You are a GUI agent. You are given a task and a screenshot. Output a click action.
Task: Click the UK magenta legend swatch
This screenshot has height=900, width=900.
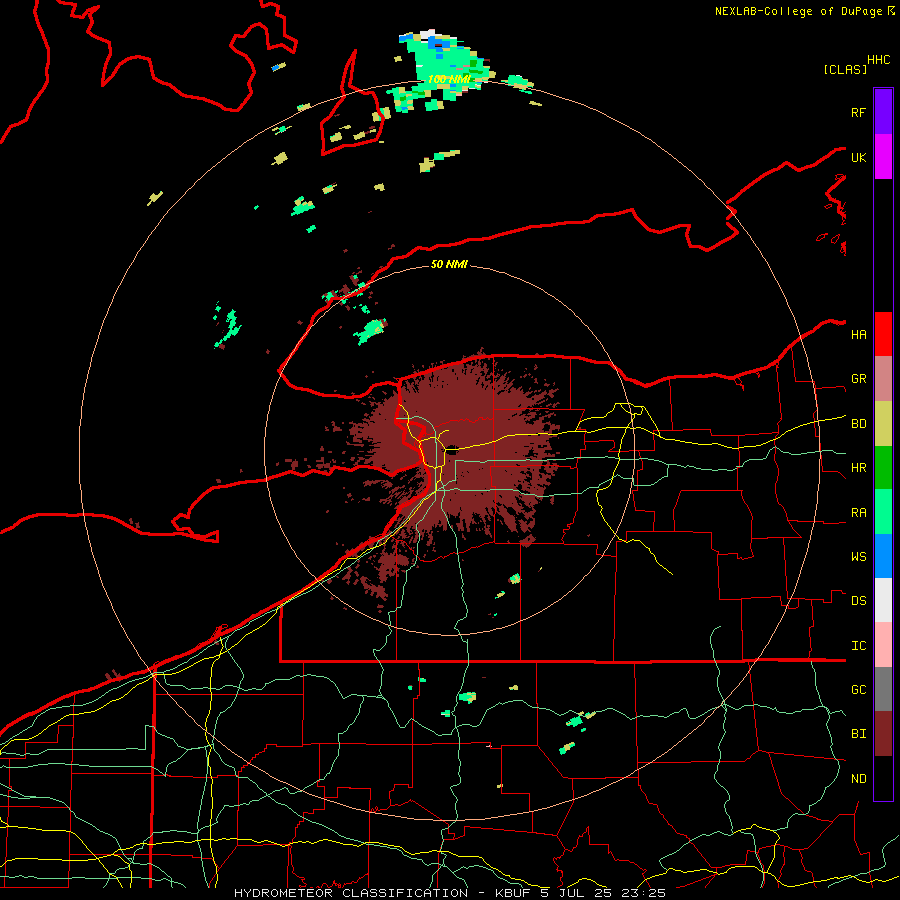[883, 157]
